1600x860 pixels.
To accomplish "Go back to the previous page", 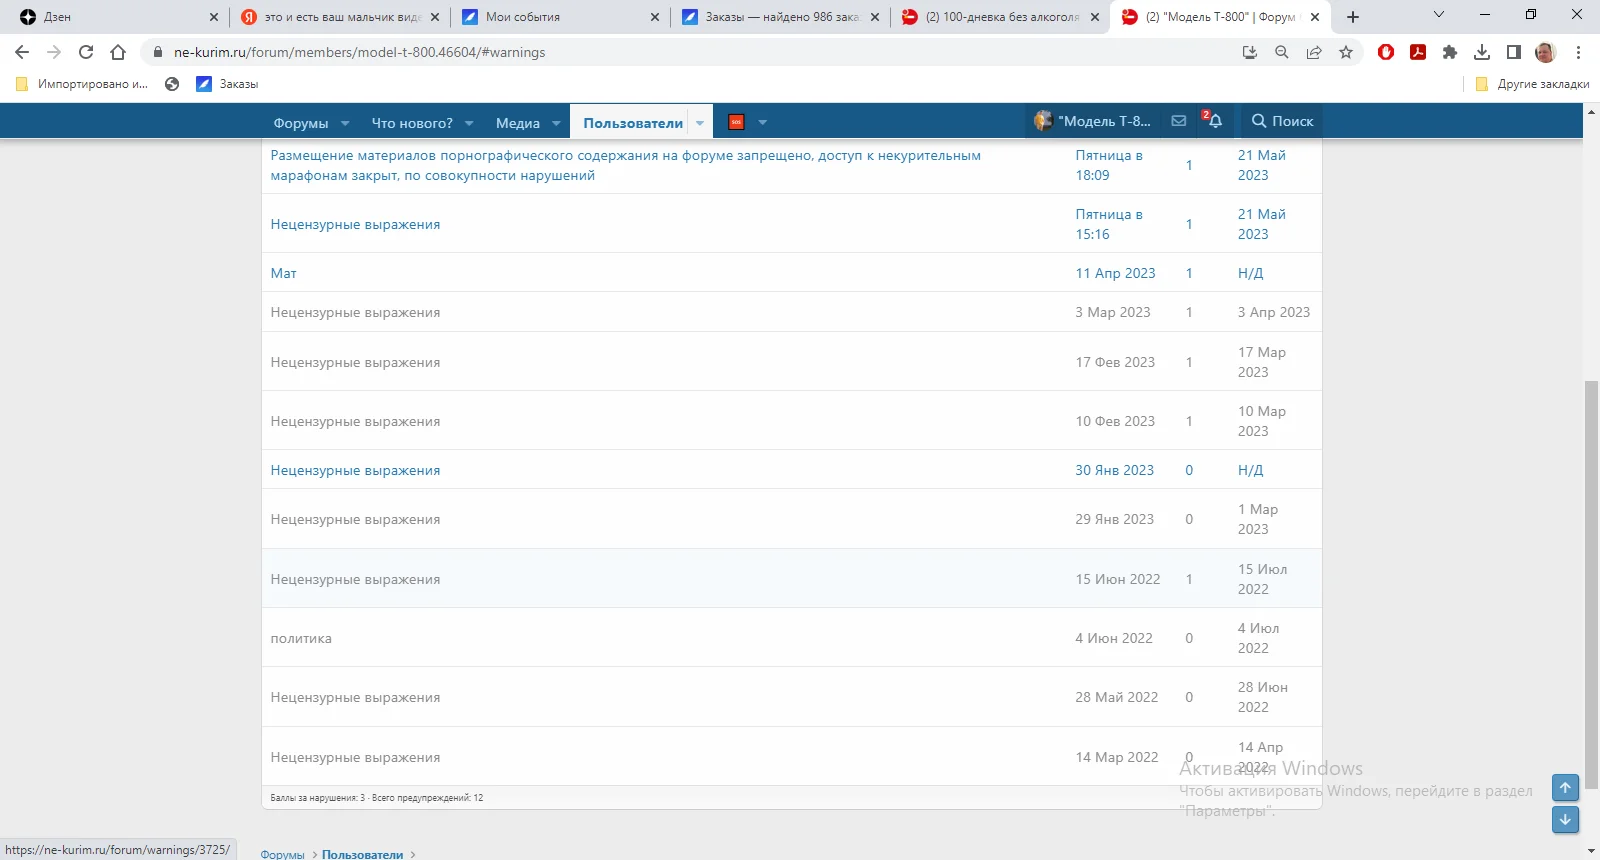I will click(22, 52).
